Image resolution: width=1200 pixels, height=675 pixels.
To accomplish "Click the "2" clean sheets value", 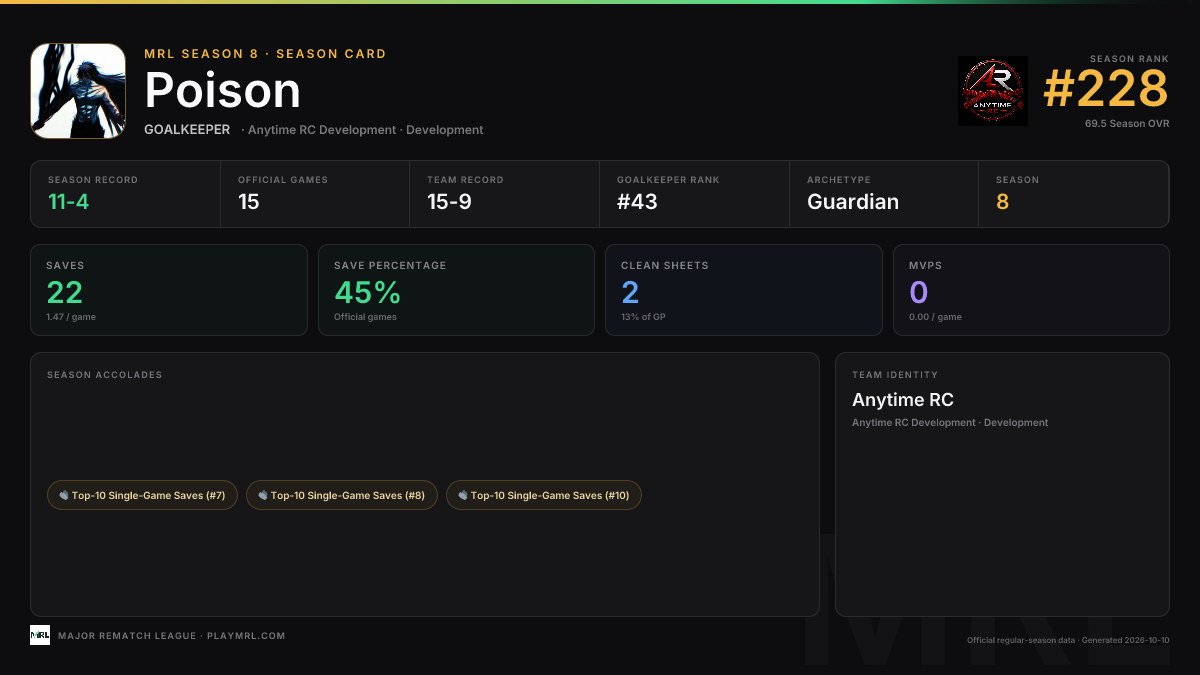I will [630, 292].
